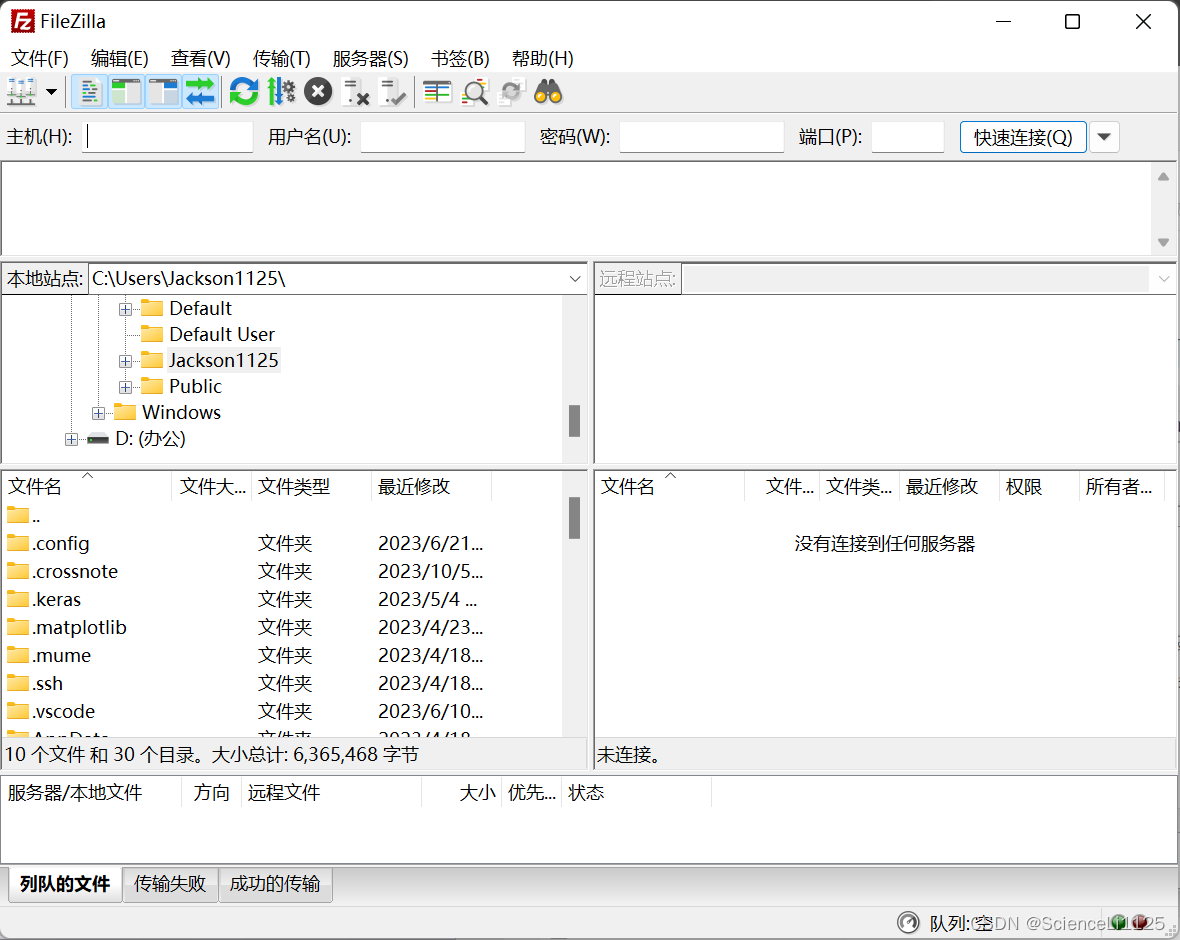The width and height of the screenshot is (1180, 940).
Task: Open 传输(T) menu
Action: click(281, 58)
